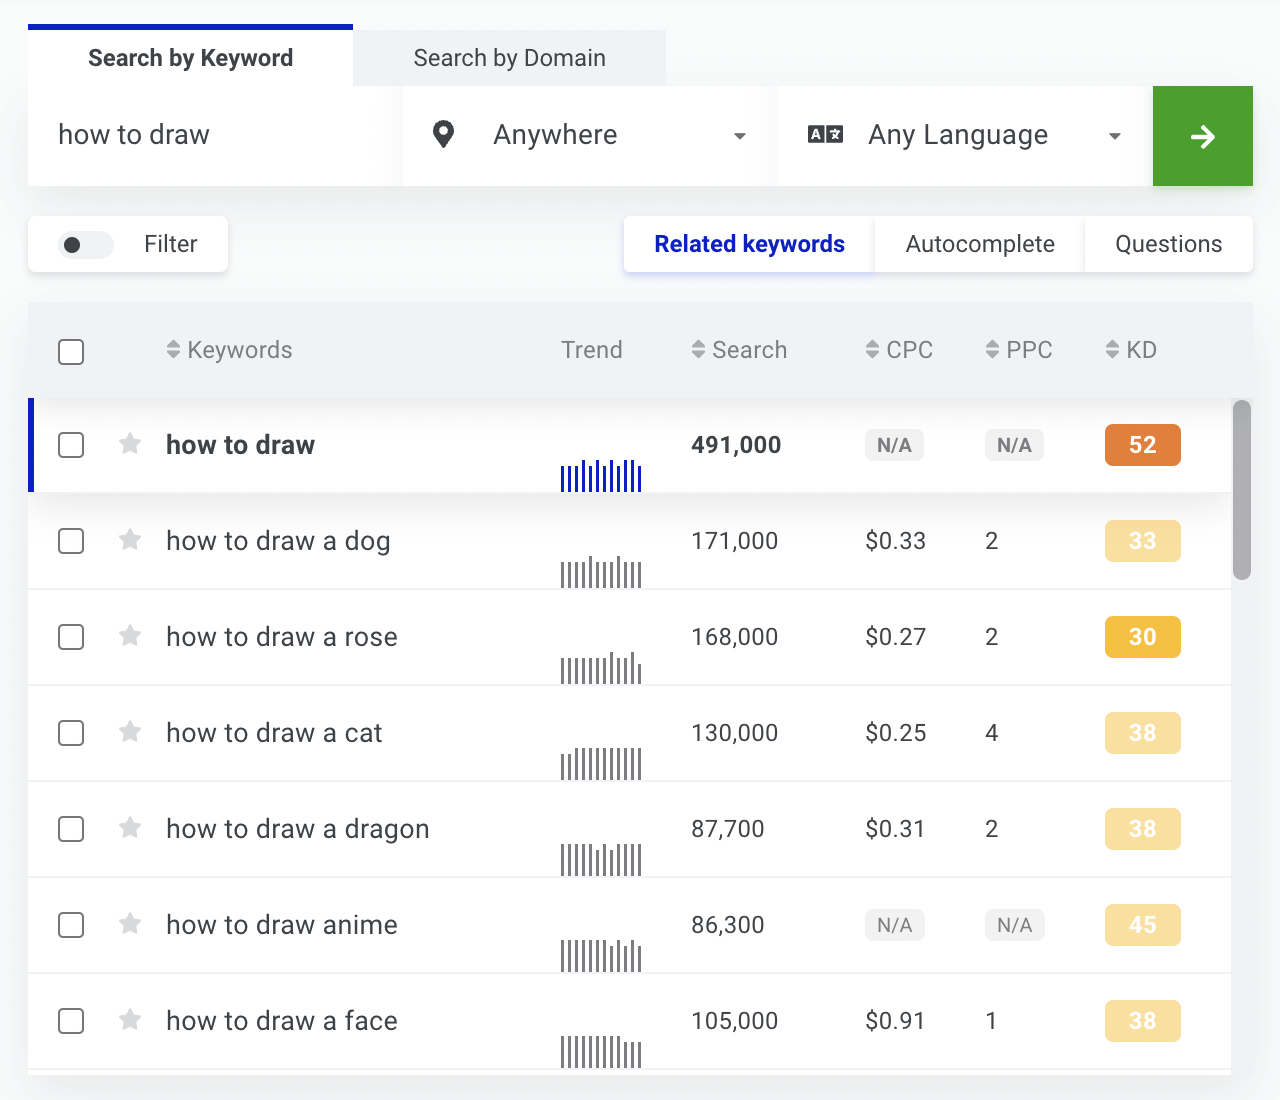View trend chart for 'how to draw anime'
Image resolution: width=1280 pixels, height=1100 pixels.
(x=601, y=955)
